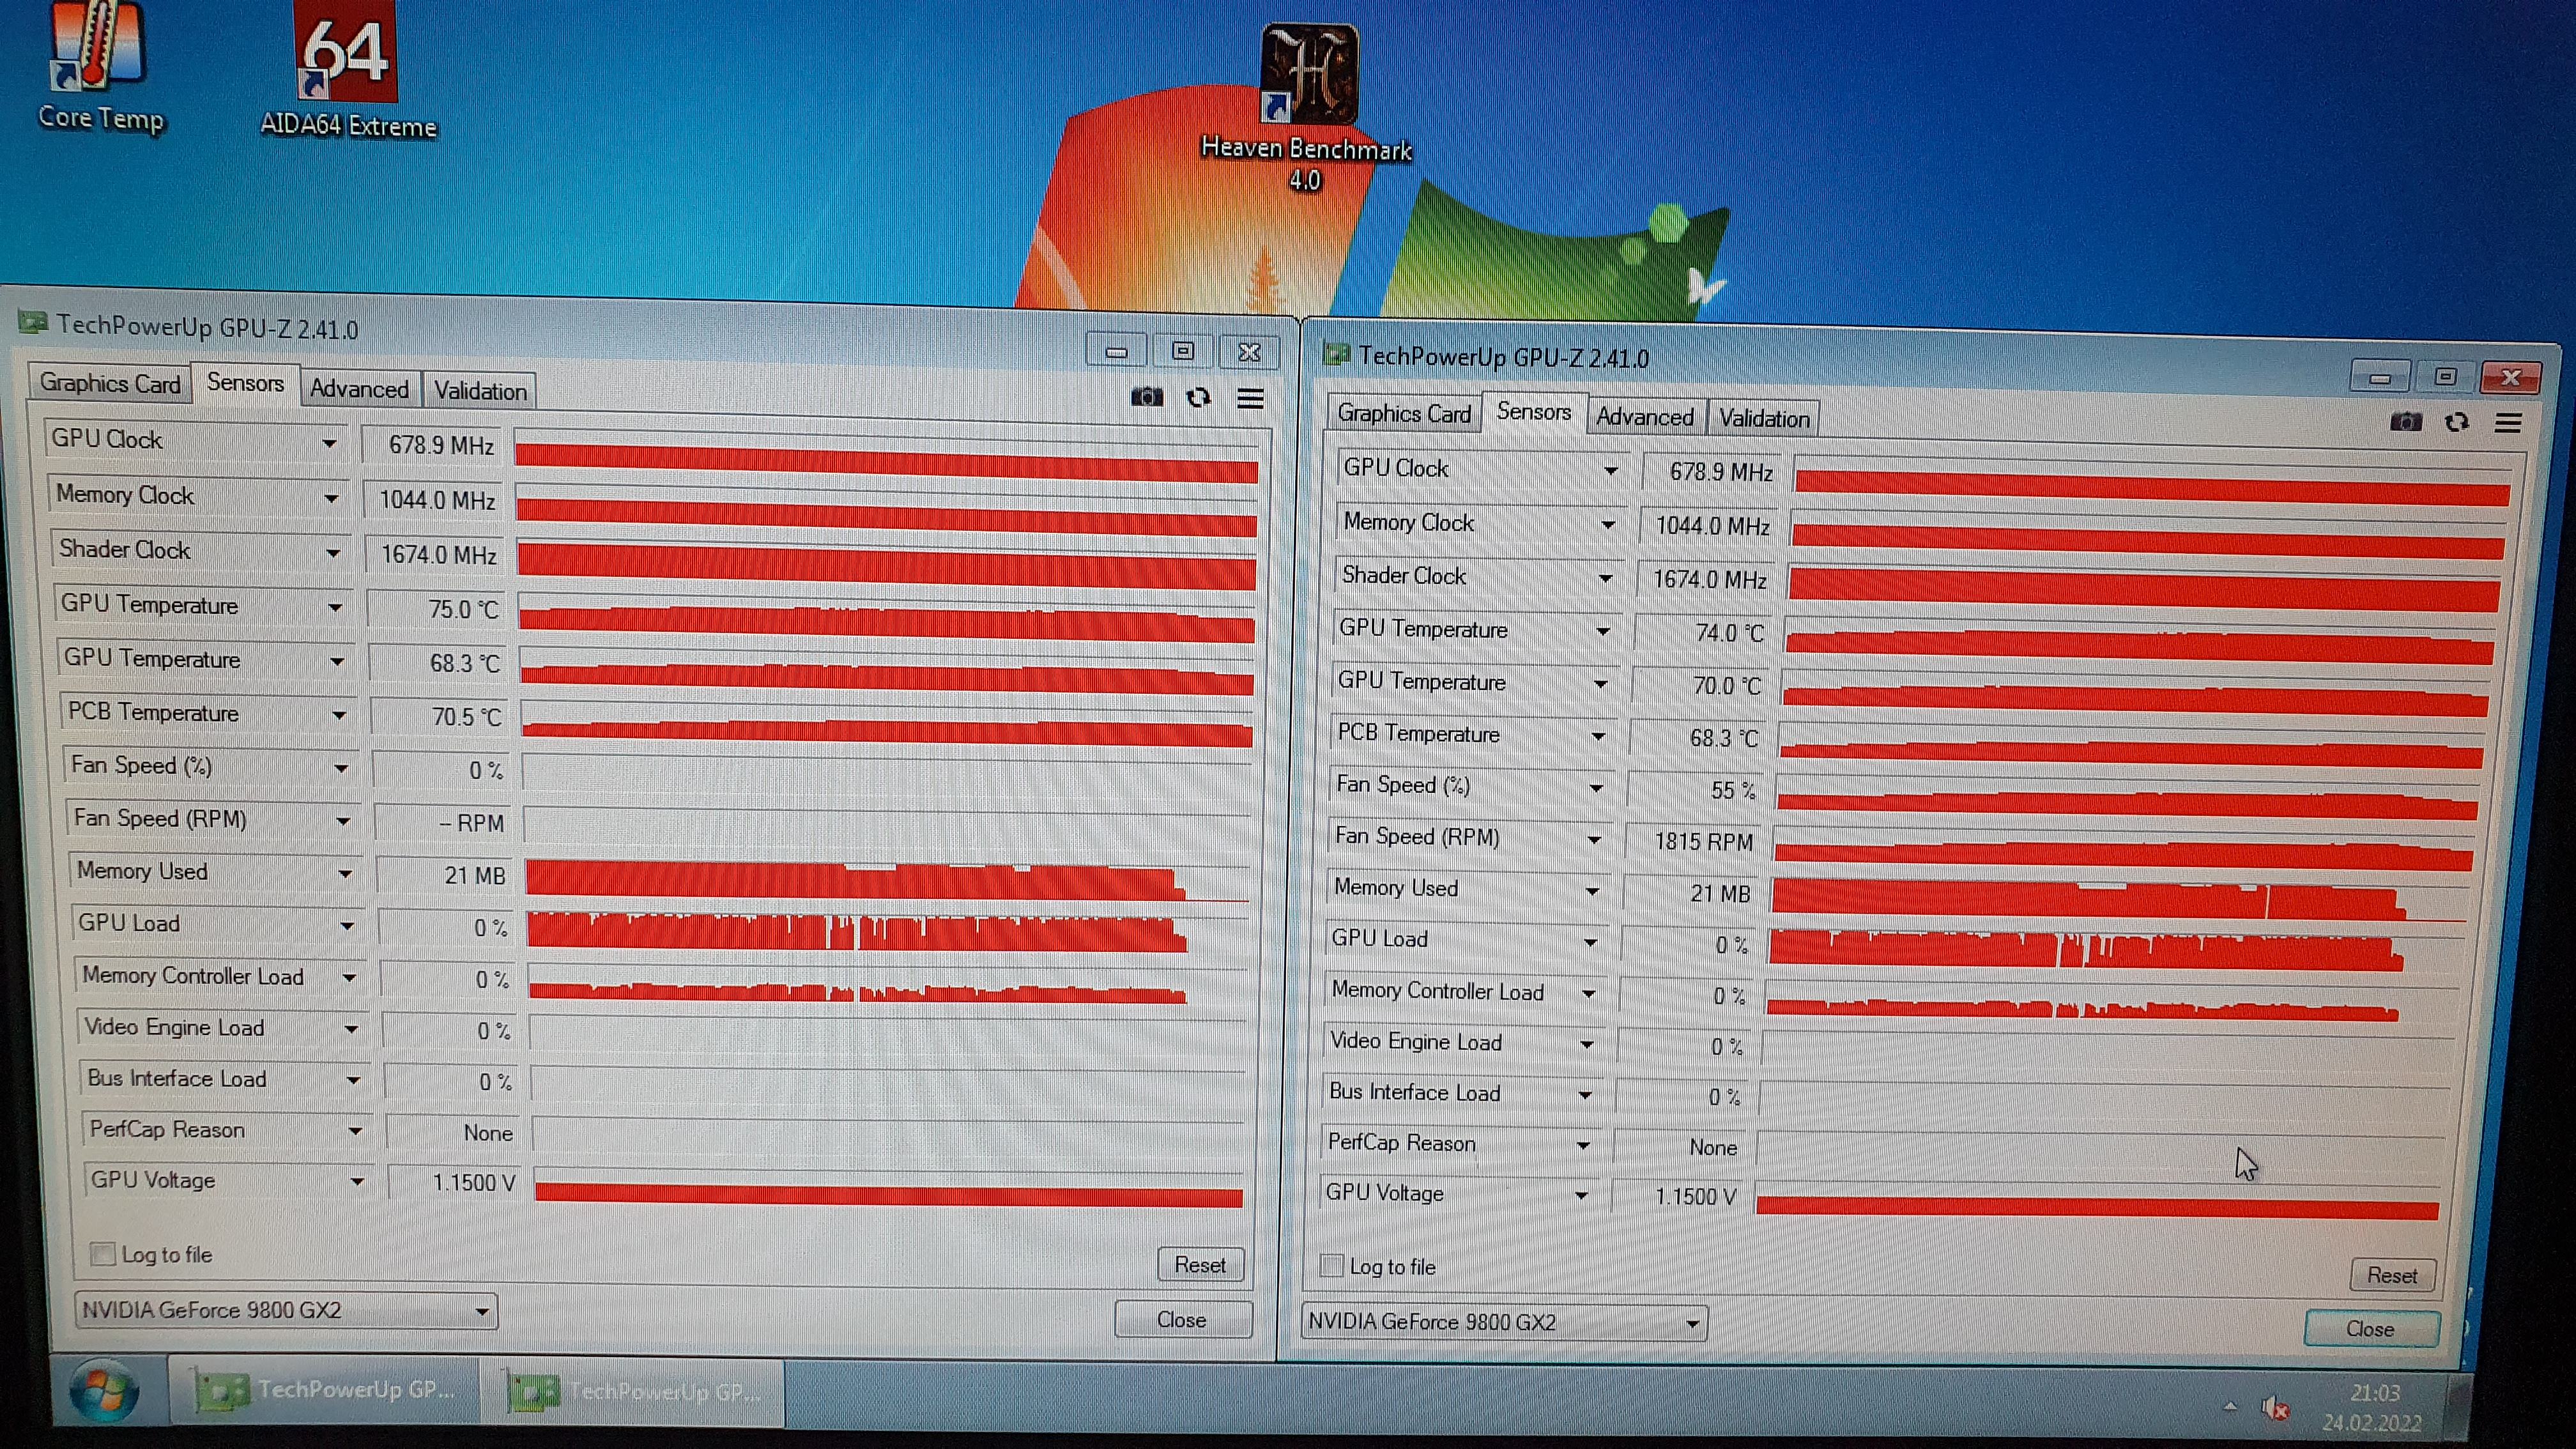The image size is (2576, 1449).
Task: Open PerfCap Reason dropdown in right window
Action: click(x=1583, y=1145)
